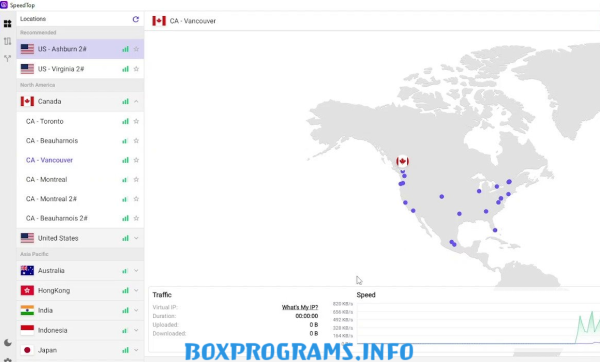Viewport: 600px width, 362px height.
Task: Select US - Virginia 2# recommended server
Action: pos(80,69)
